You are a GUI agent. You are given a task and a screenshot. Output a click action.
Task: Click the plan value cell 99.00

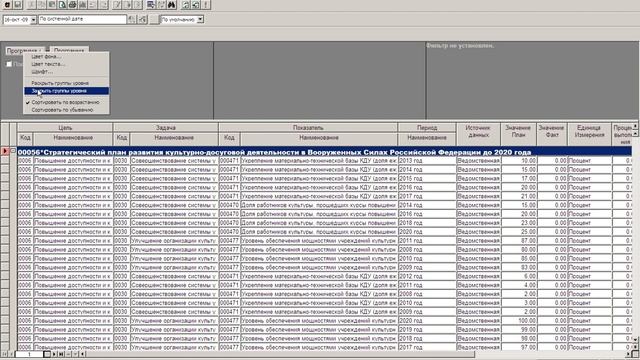point(519,329)
